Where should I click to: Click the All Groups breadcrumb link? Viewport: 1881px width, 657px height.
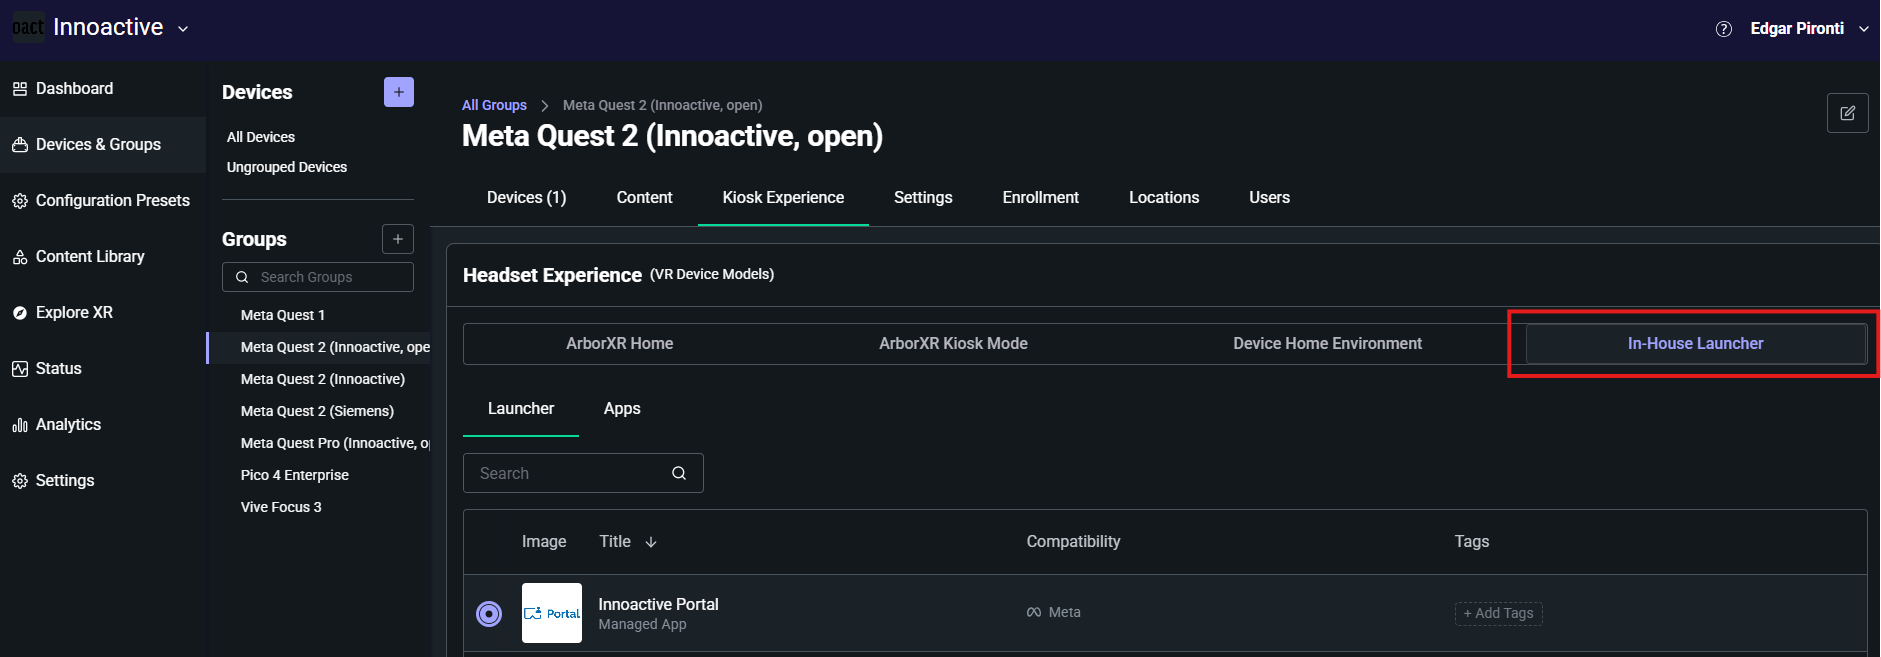point(494,105)
